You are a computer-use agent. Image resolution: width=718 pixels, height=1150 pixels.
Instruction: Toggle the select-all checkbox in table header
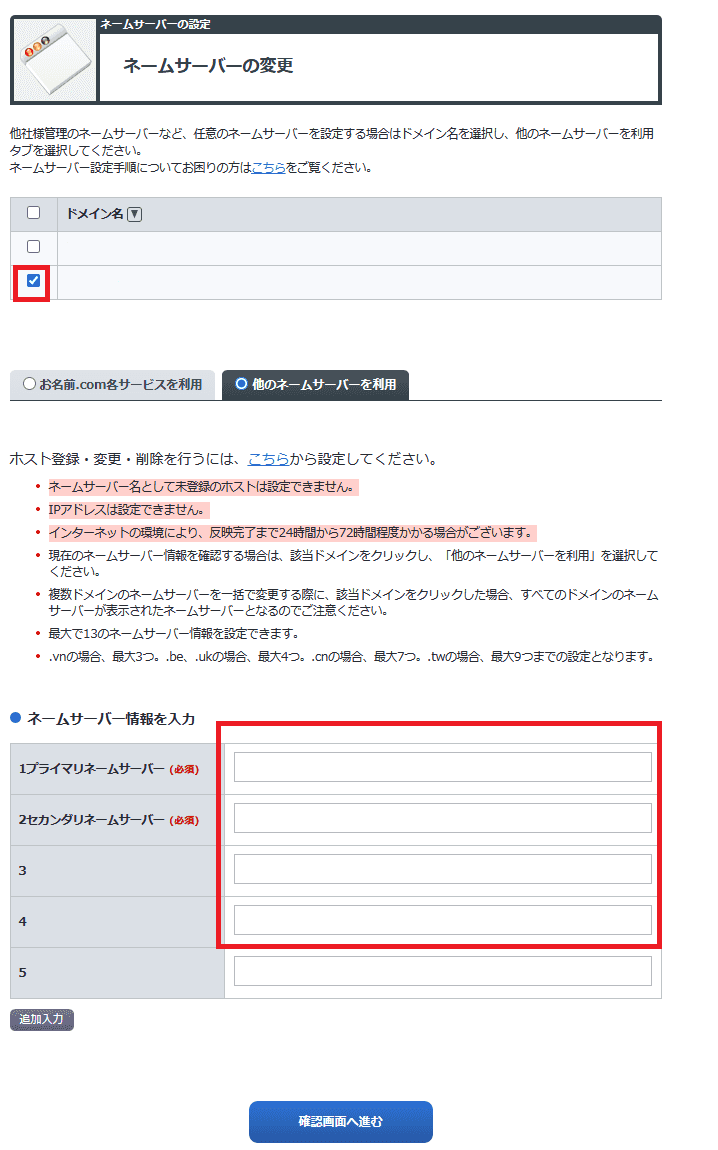coord(34,213)
